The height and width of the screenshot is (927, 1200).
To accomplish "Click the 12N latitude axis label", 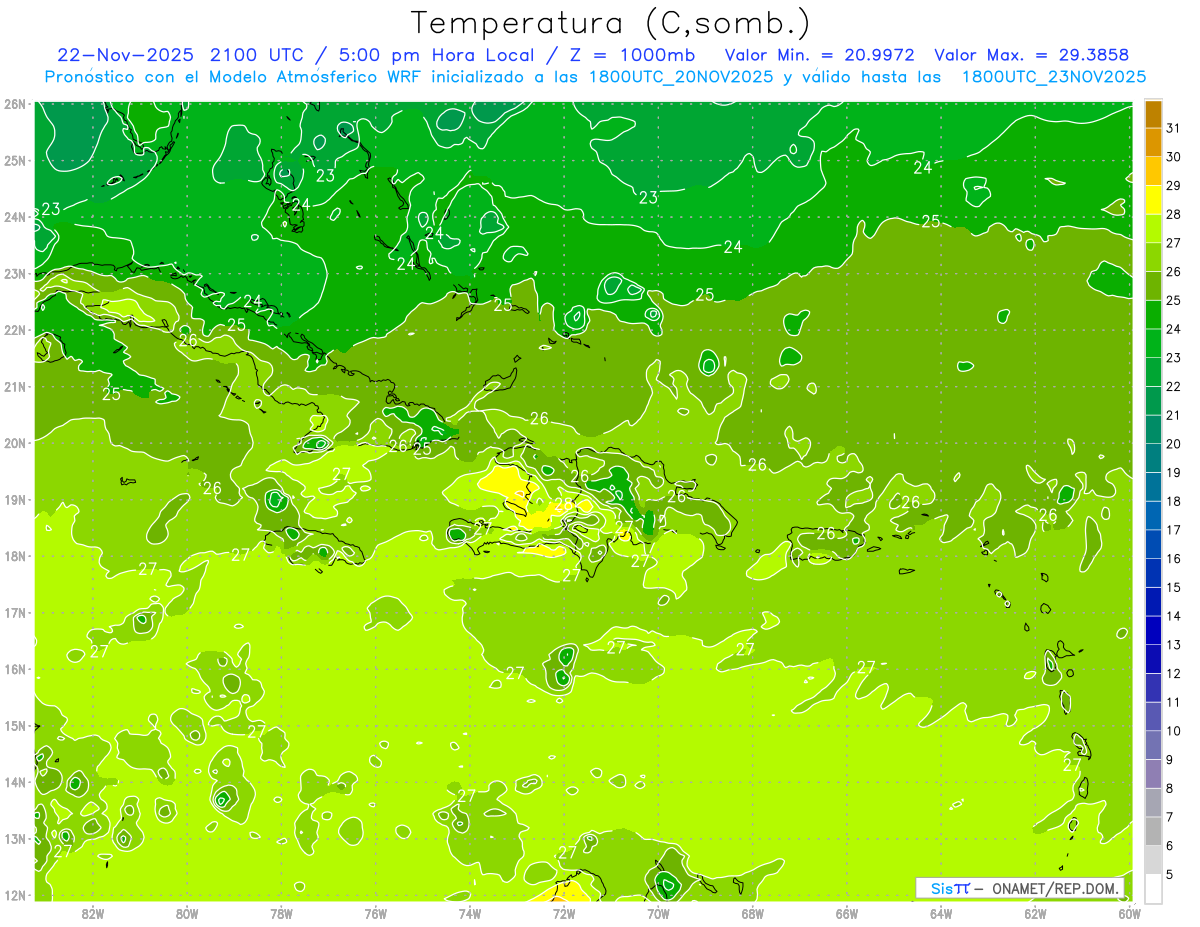I will (x=14, y=895).
